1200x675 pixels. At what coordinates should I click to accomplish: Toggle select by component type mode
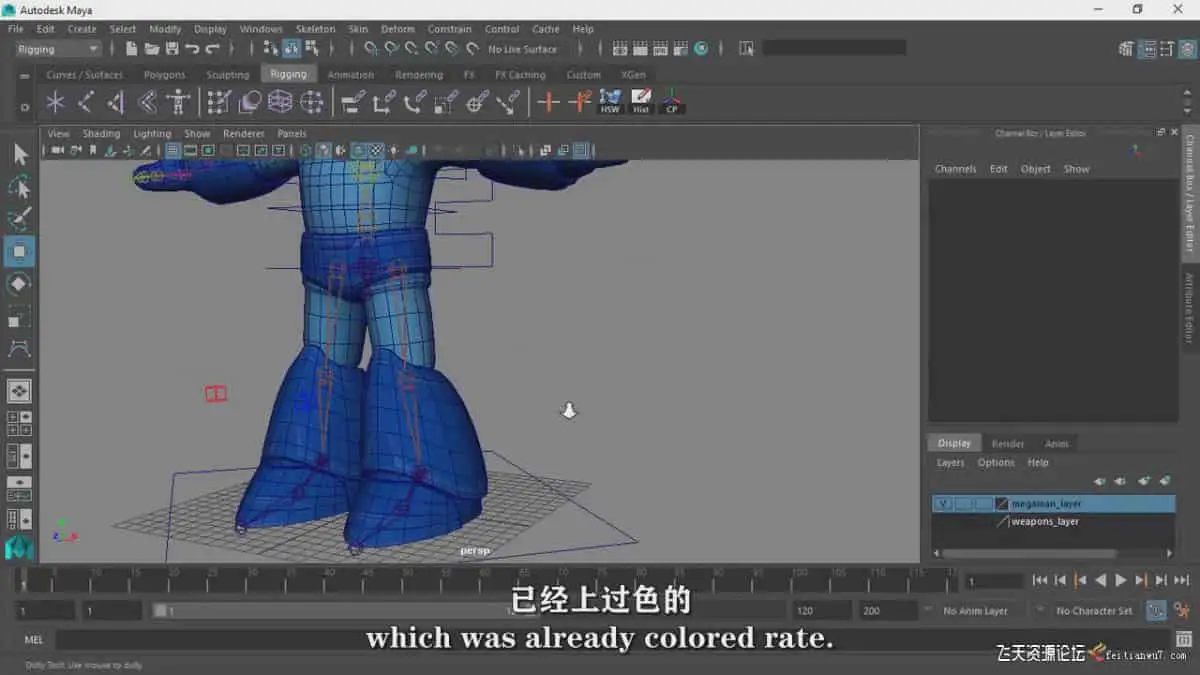point(312,48)
